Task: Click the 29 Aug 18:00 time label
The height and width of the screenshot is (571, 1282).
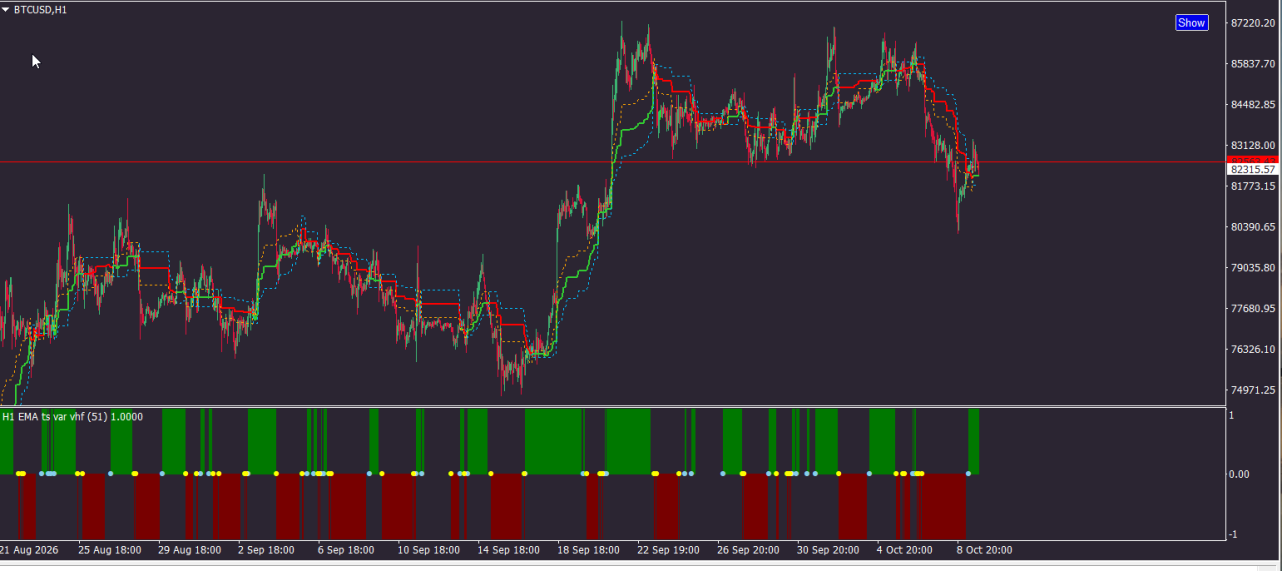Action: (x=190, y=549)
